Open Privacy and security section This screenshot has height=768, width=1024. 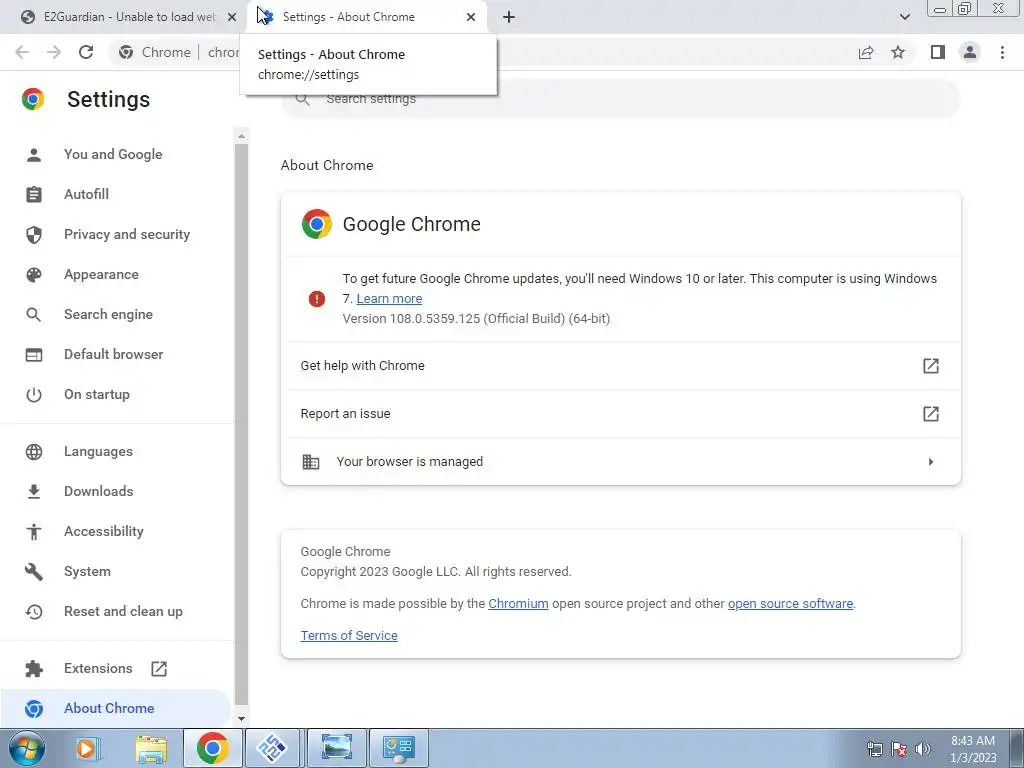coord(127,234)
